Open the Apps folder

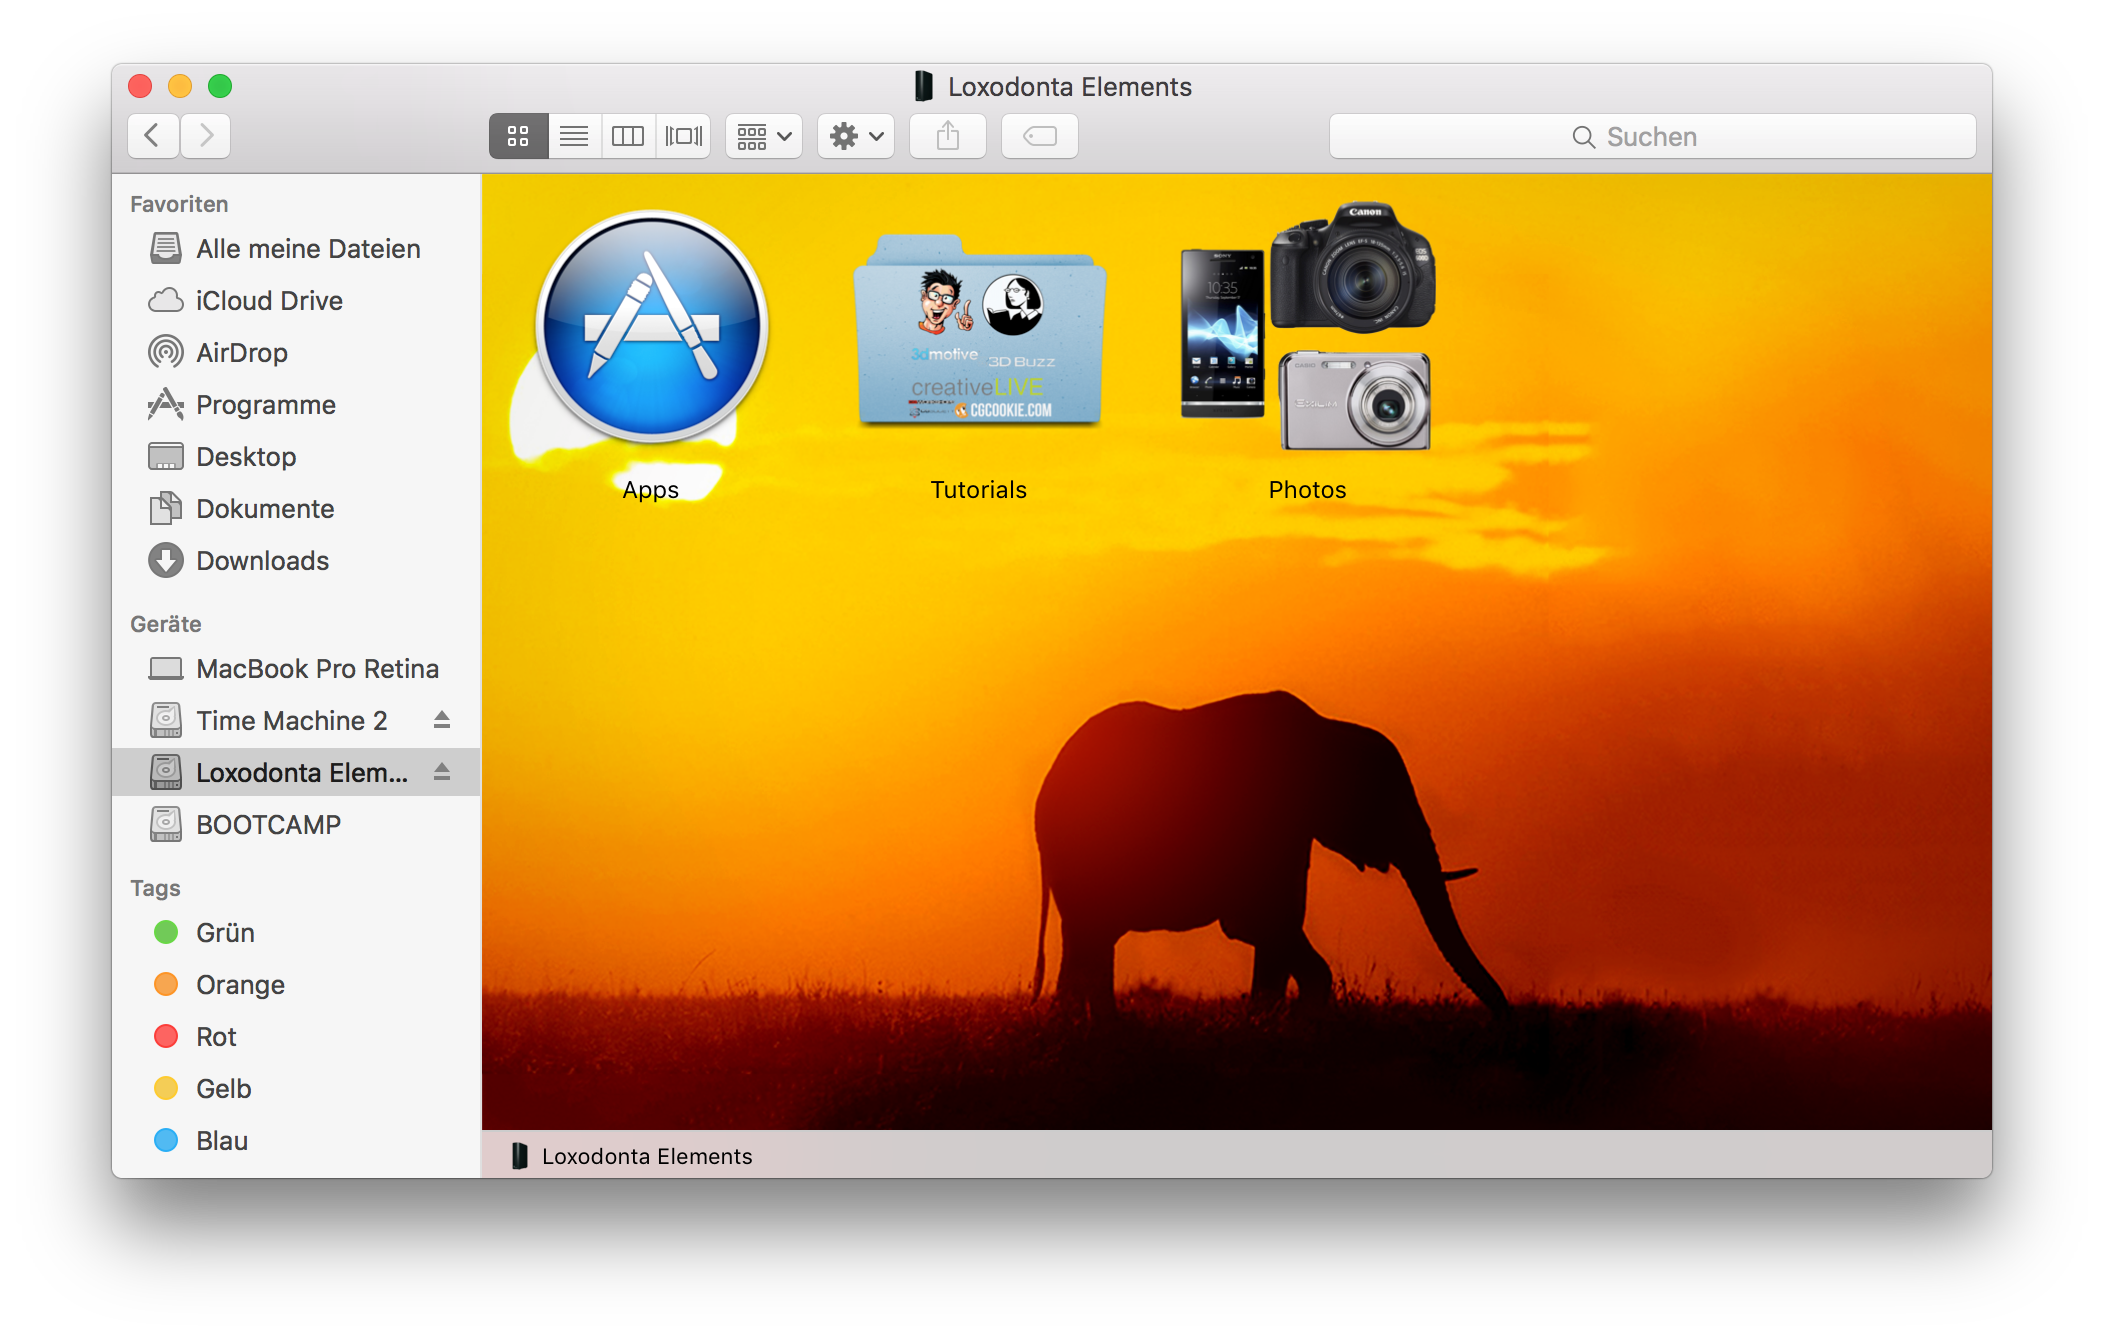pyautogui.click(x=652, y=328)
